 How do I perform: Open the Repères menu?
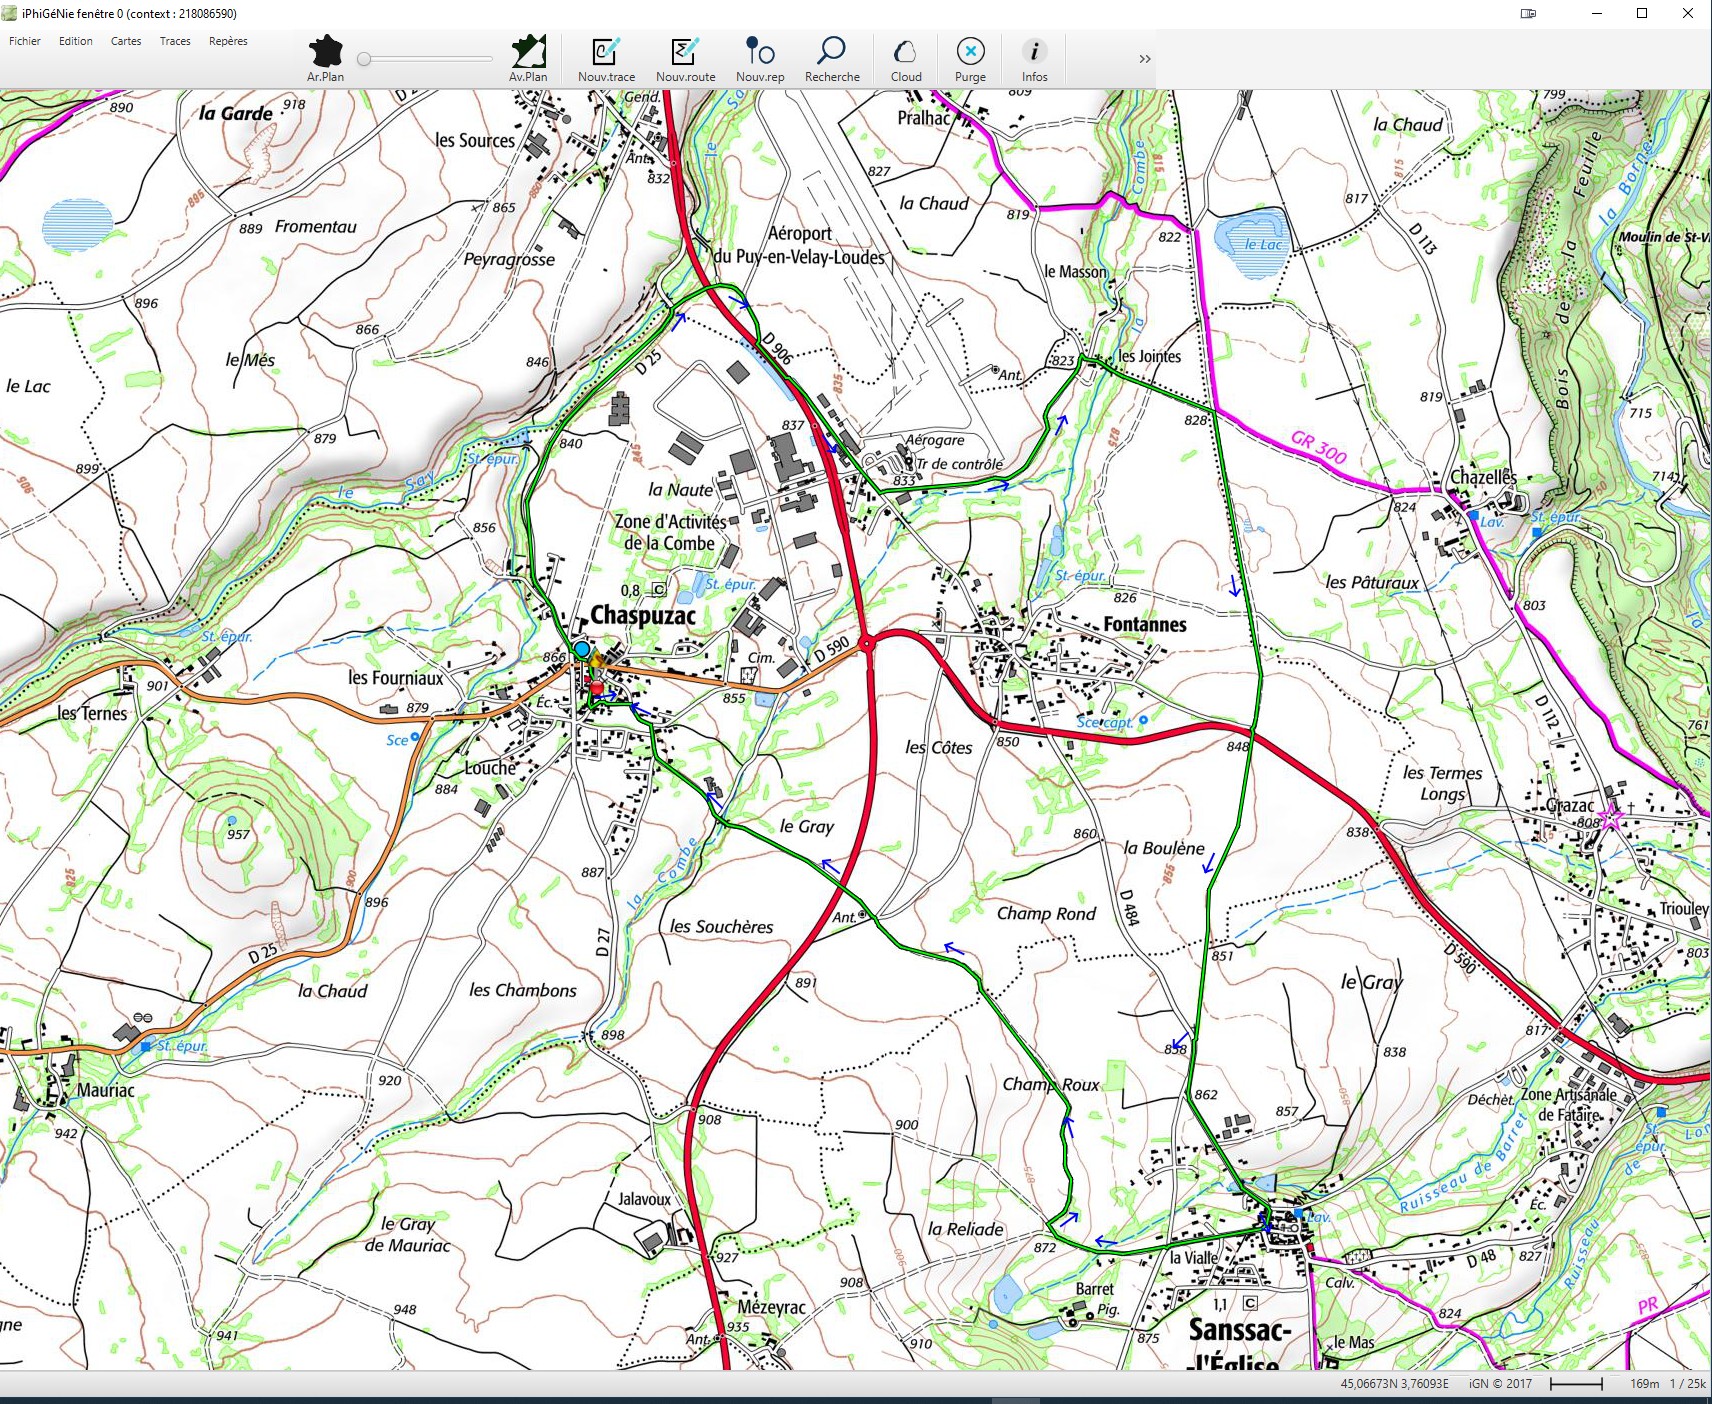click(228, 41)
